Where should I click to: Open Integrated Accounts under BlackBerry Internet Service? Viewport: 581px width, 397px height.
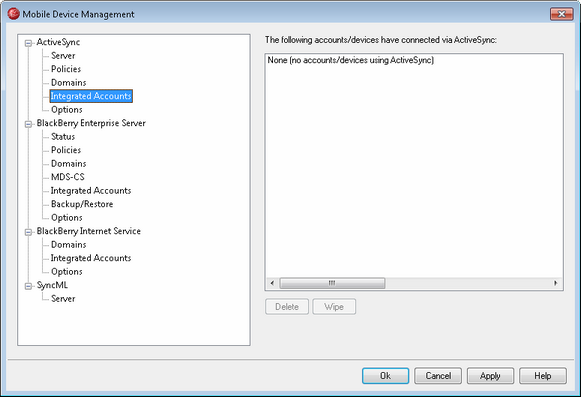coord(91,258)
